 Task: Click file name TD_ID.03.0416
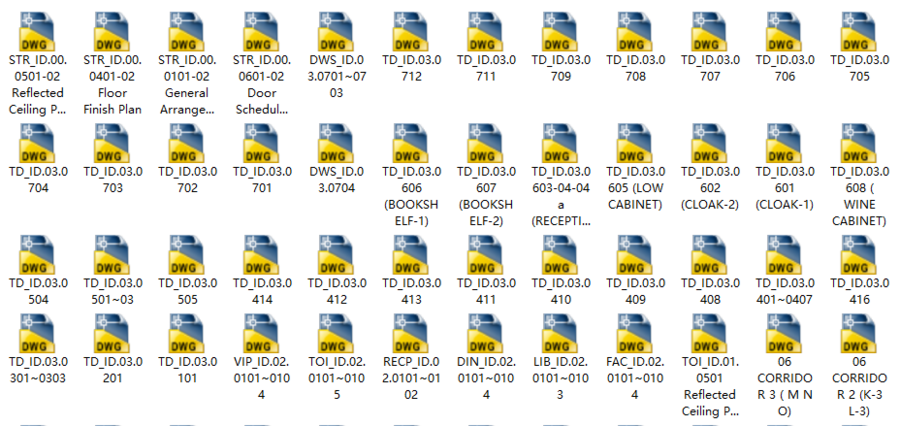[x=859, y=291]
